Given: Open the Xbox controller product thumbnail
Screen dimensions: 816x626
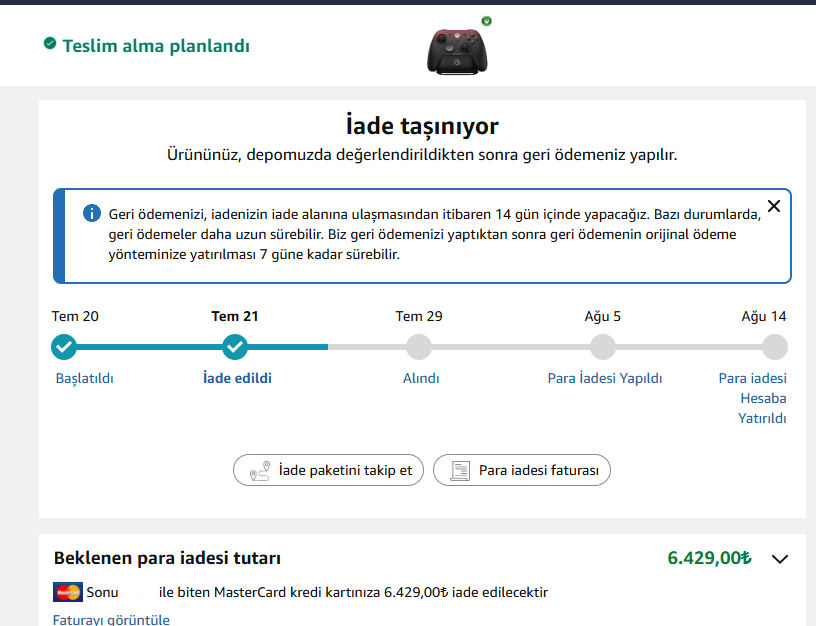Looking at the screenshot, I should coord(457,50).
